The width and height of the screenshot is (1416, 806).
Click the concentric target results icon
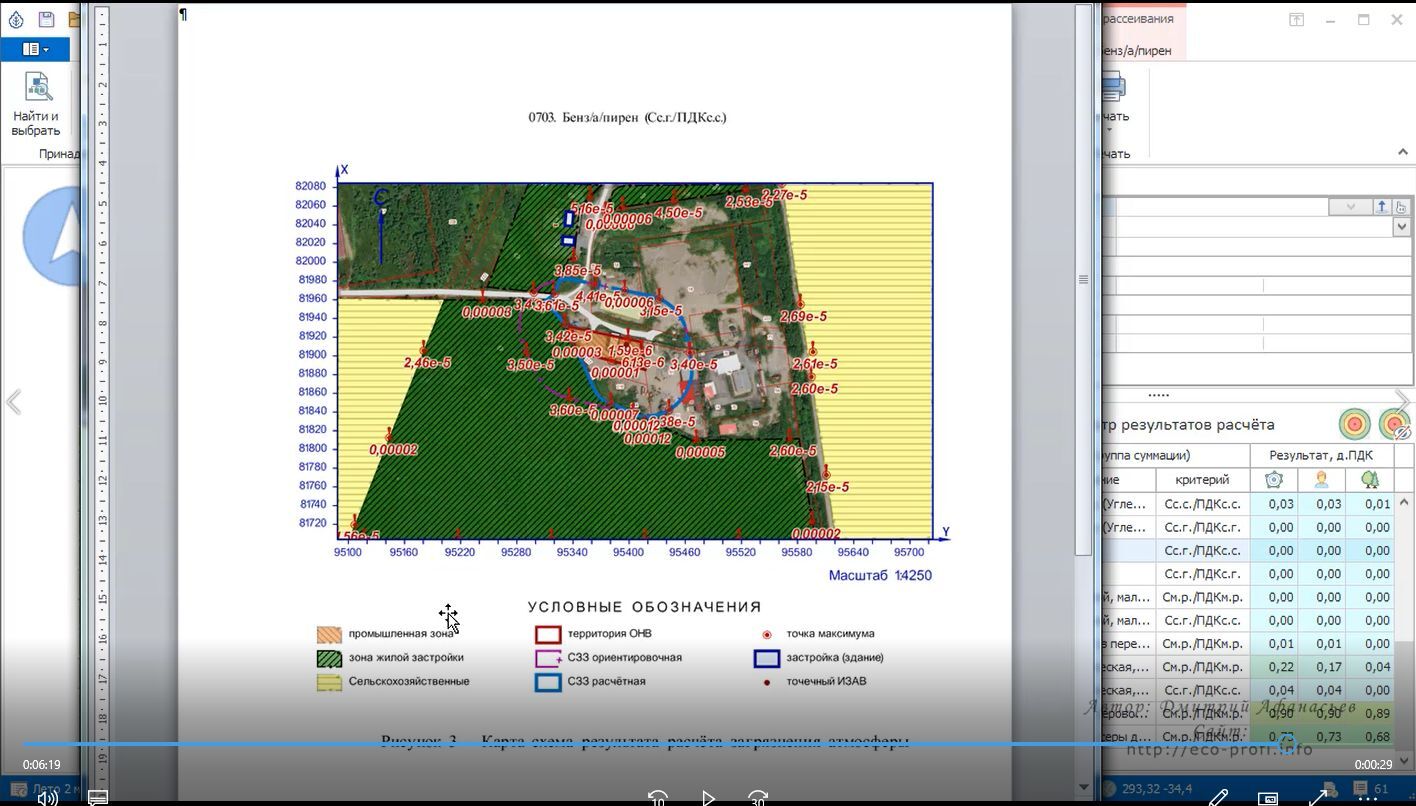[1355, 424]
